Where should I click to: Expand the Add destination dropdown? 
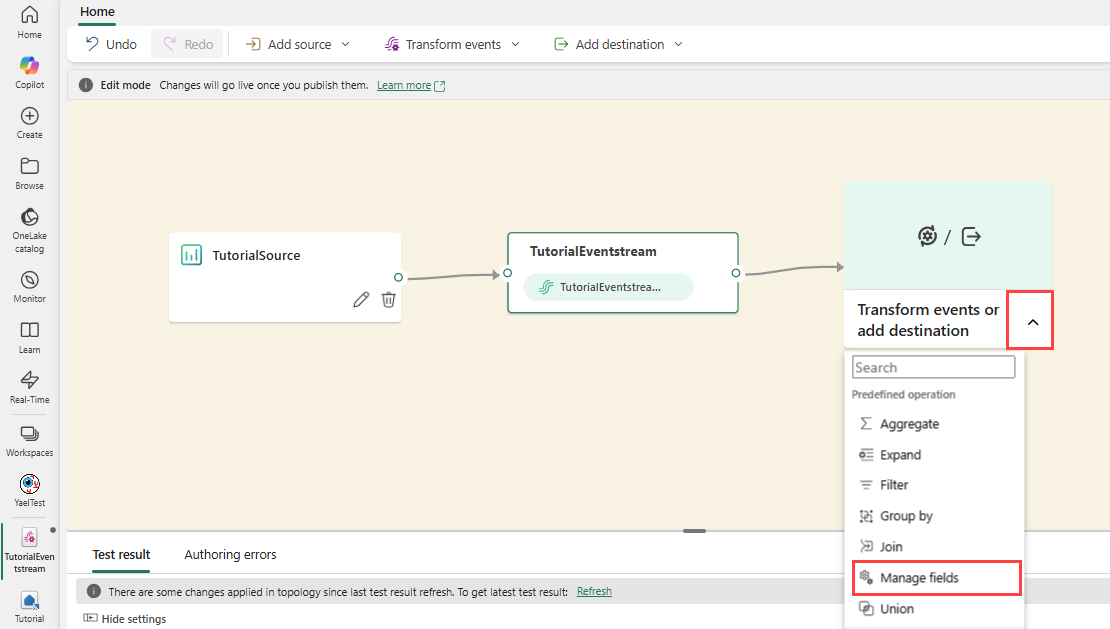pyautogui.click(x=619, y=44)
